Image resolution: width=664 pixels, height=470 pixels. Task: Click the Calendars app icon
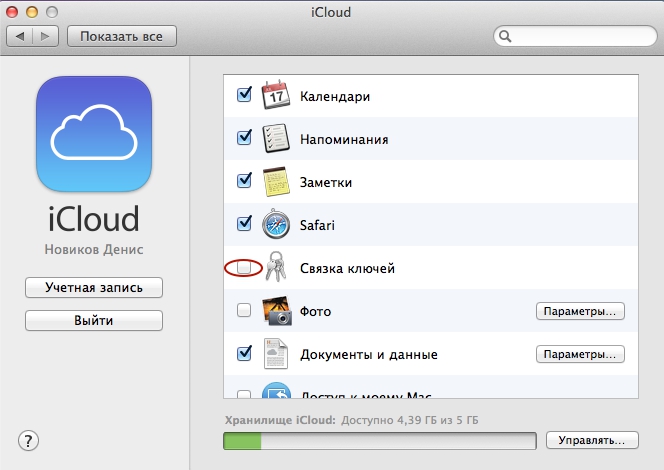coord(275,97)
